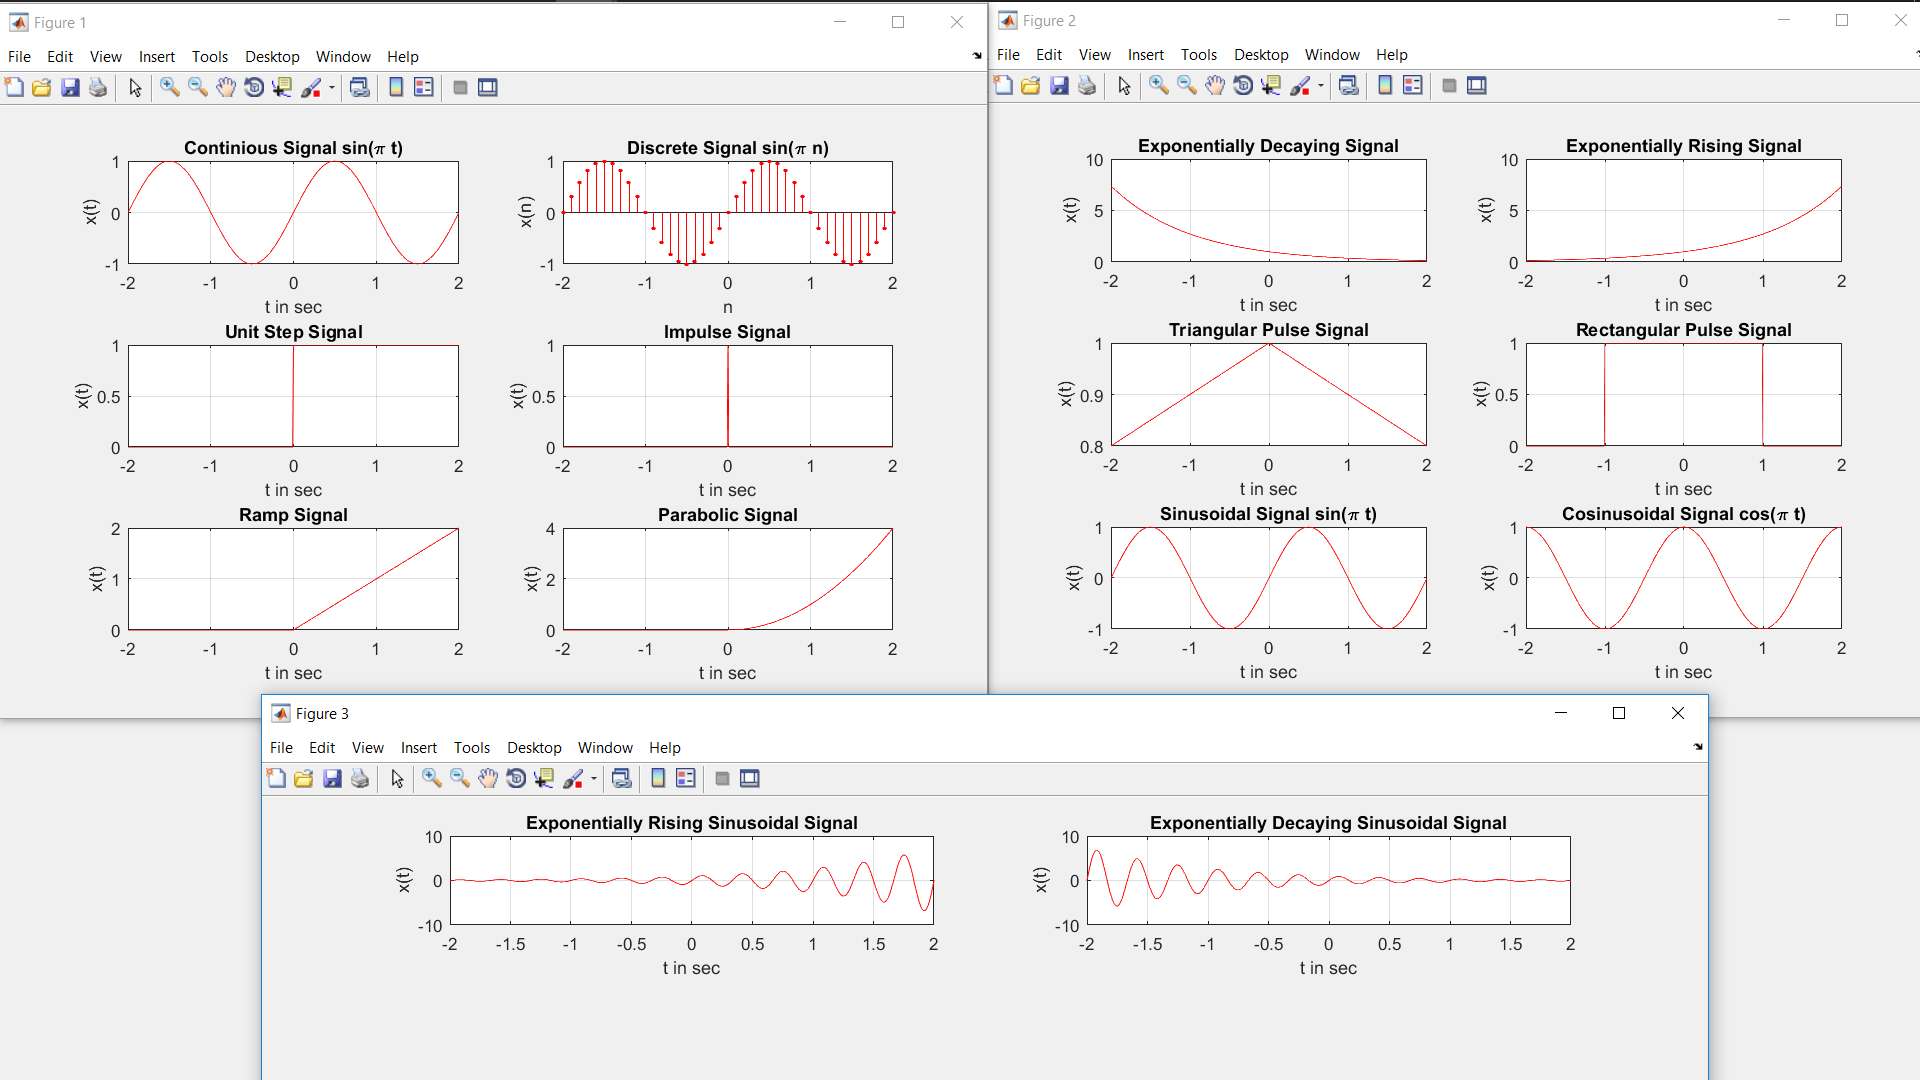1920x1080 pixels.
Task: Insert Colorbar in Figure 2
Action: pos(1385,86)
